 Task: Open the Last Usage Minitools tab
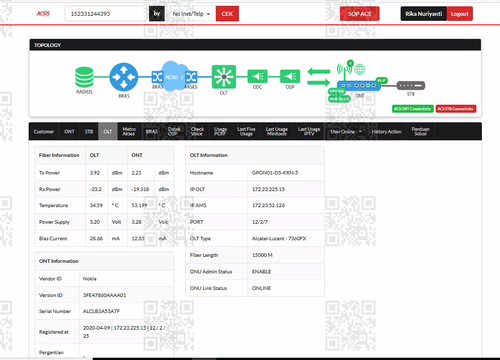coord(276,132)
